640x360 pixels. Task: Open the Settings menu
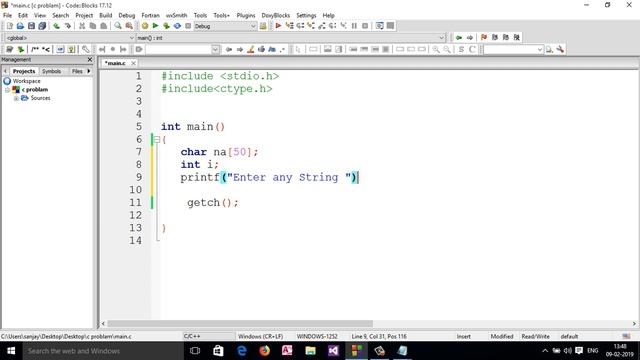click(x=306, y=16)
